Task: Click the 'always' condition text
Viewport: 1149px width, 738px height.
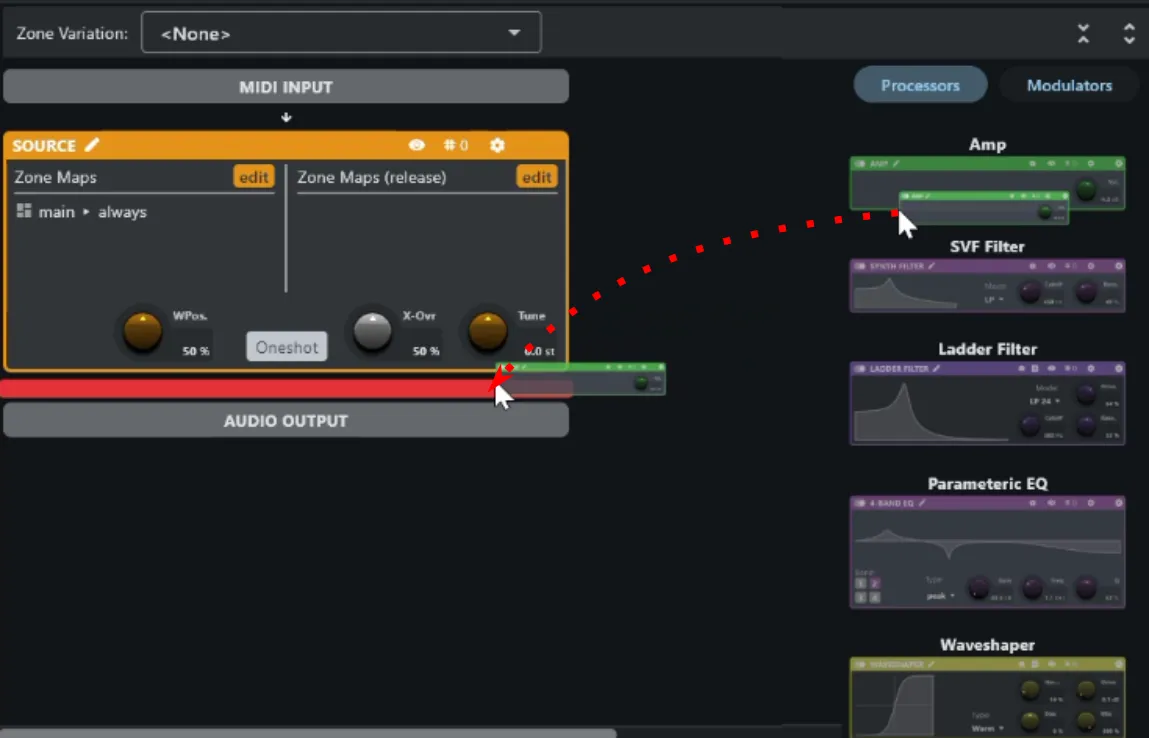Action: click(122, 212)
